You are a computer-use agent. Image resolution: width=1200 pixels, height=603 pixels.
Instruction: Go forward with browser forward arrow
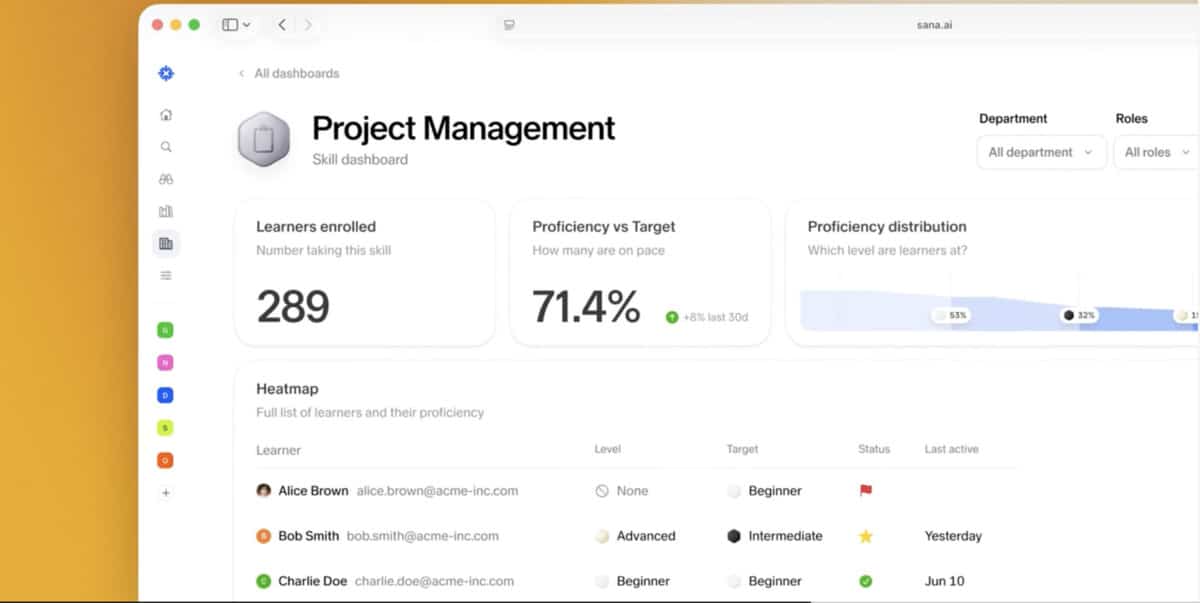308,25
